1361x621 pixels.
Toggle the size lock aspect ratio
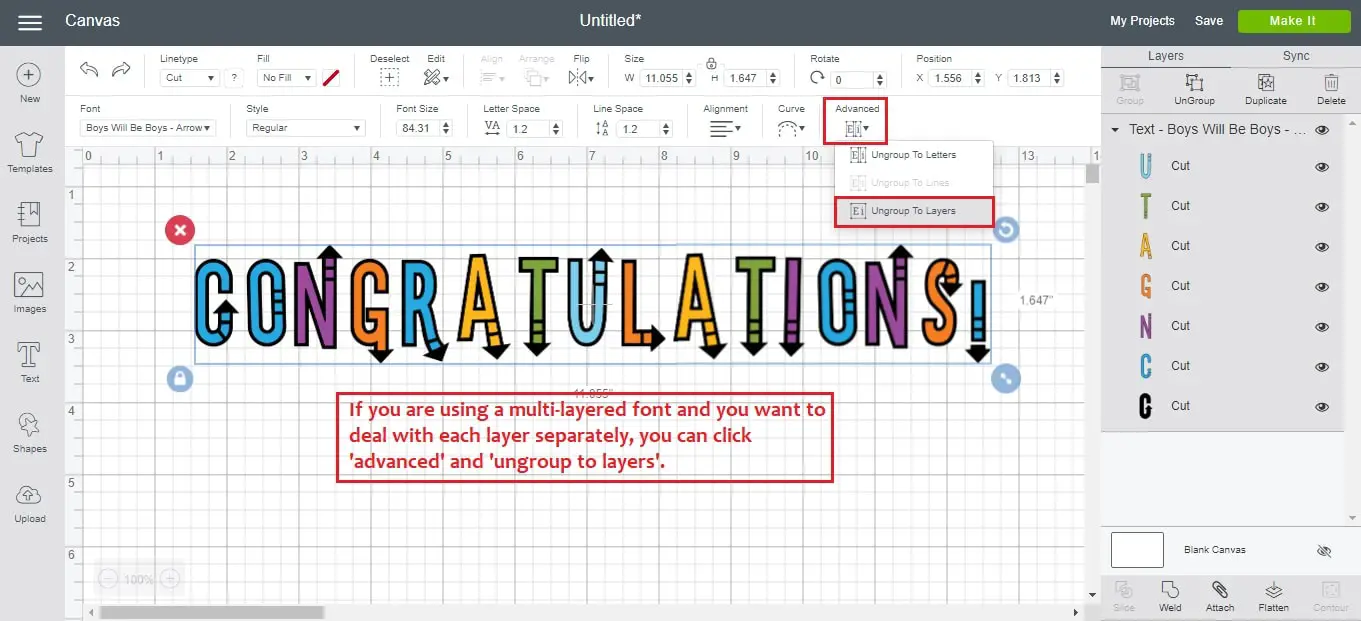[x=710, y=63]
